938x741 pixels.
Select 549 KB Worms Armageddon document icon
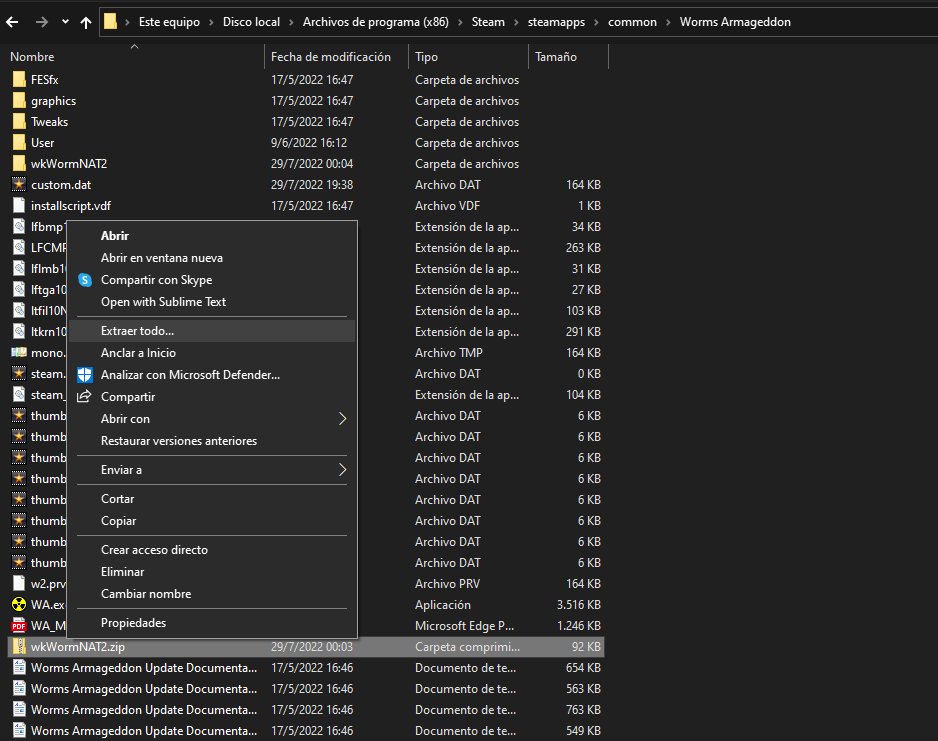(19, 730)
